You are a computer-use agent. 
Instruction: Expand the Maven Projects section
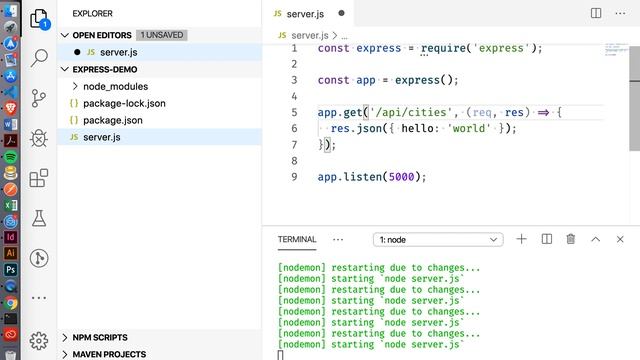coord(64,354)
